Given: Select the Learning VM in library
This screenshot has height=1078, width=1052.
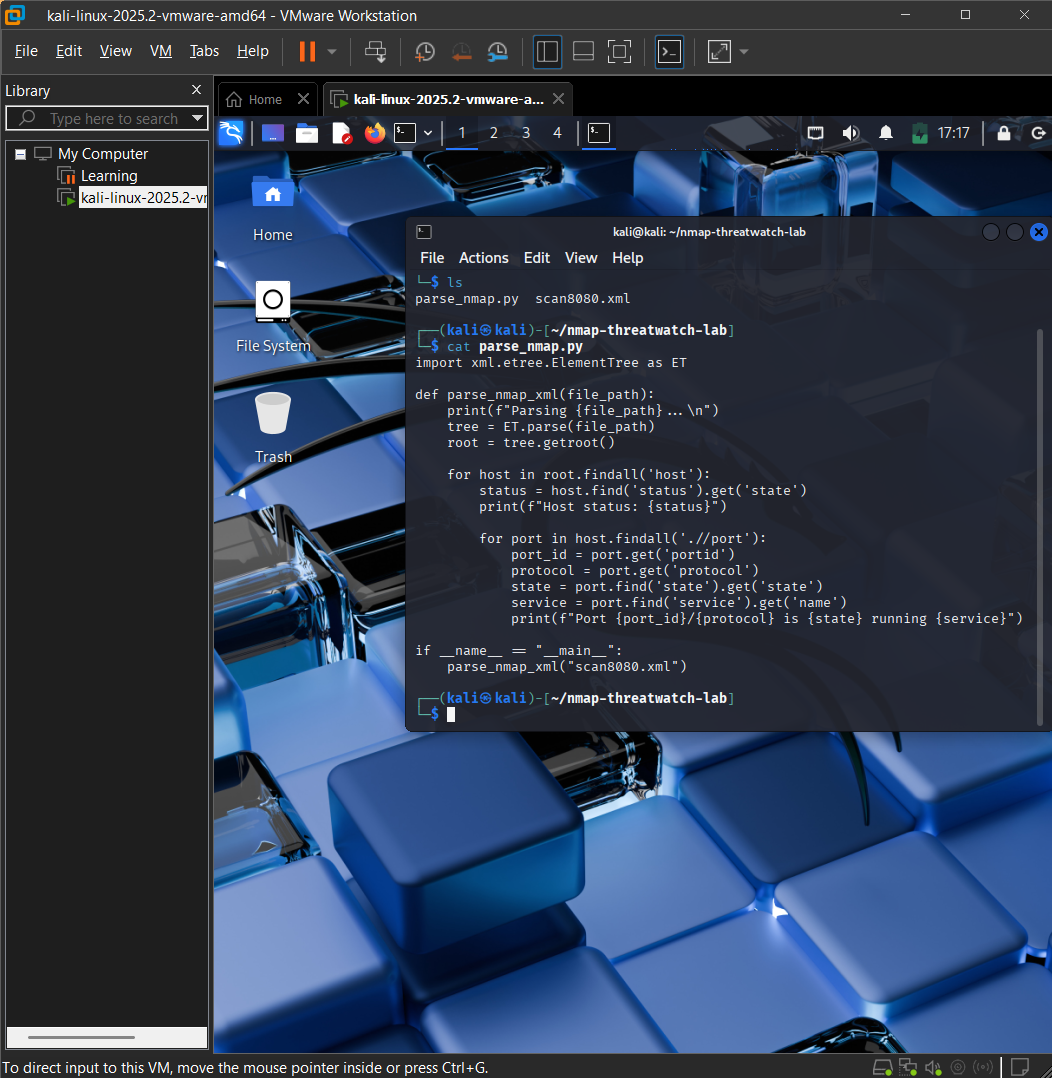Looking at the screenshot, I should click(x=109, y=176).
